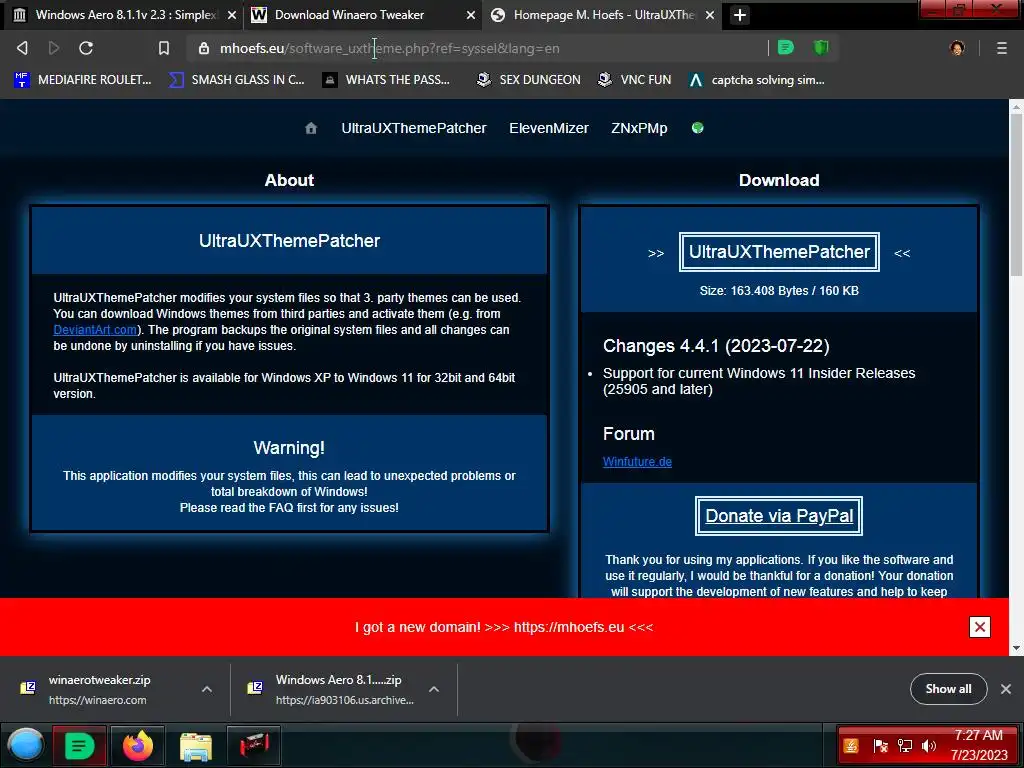This screenshot has width=1024, height=768.
Task: Go to the site home icon
Action: (x=311, y=128)
